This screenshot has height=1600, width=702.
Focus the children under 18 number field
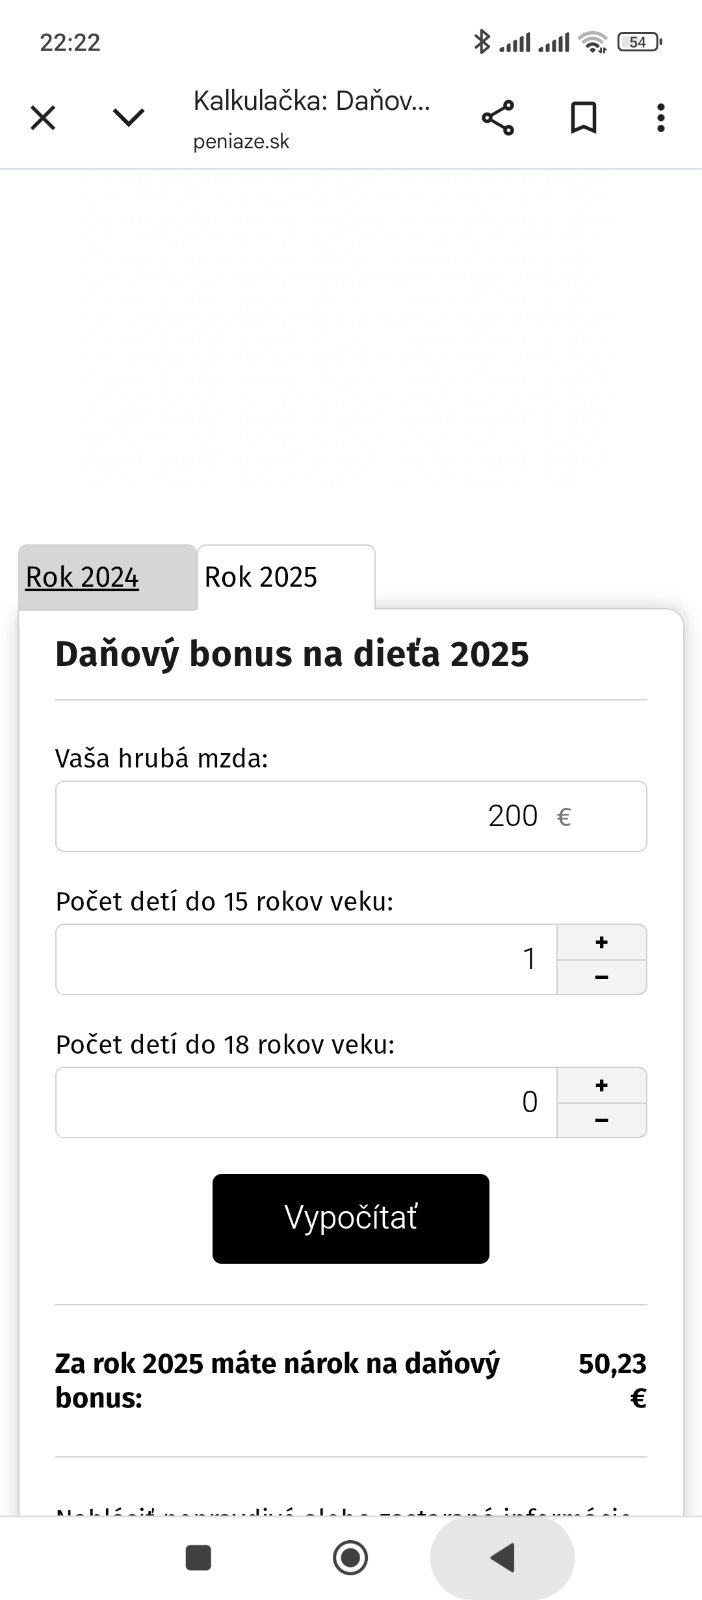306,1102
